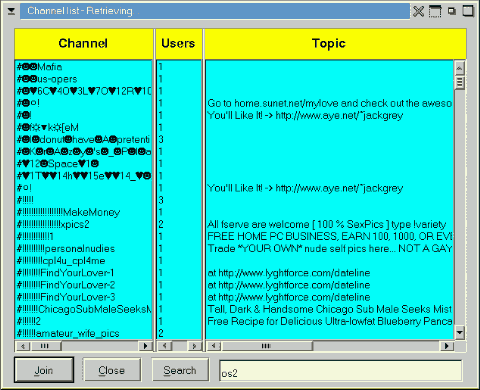The width and height of the screenshot is (480, 390).
Task: Click Users column left scroll arrow
Action: [165, 346]
